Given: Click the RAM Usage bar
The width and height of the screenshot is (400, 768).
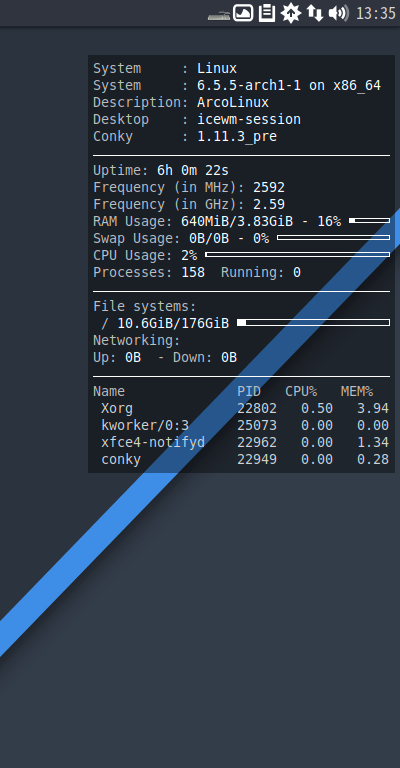Looking at the screenshot, I should pyautogui.click(x=370, y=221).
